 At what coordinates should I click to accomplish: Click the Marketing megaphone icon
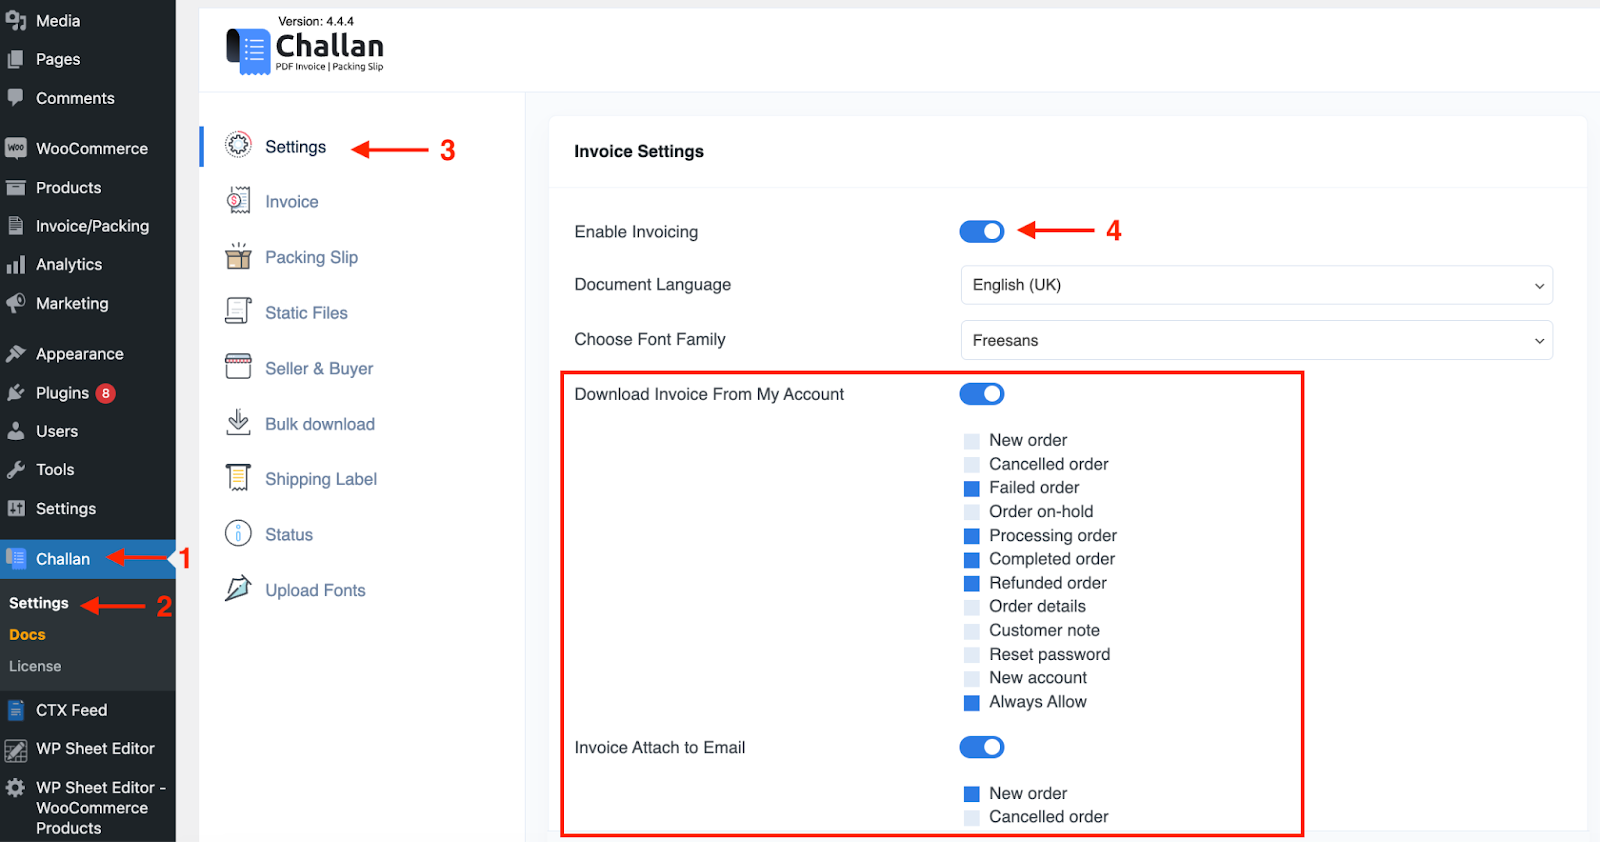point(15,303)
